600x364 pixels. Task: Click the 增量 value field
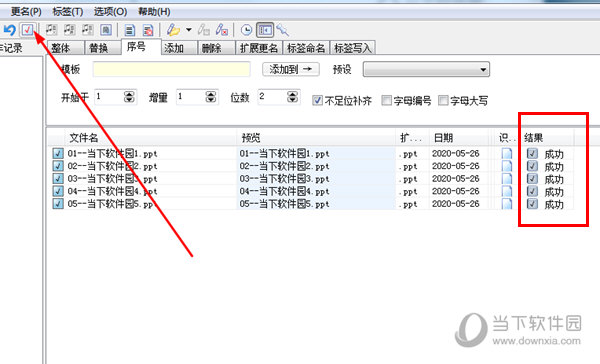[x=191, y=97]
